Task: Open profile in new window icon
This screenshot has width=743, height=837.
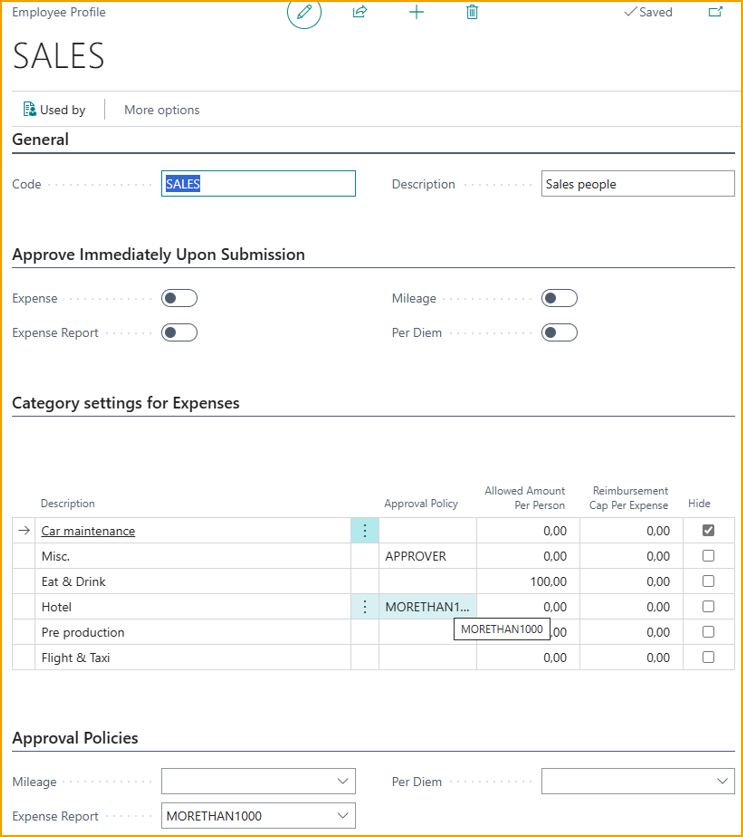Action: (x=715, y=12)
